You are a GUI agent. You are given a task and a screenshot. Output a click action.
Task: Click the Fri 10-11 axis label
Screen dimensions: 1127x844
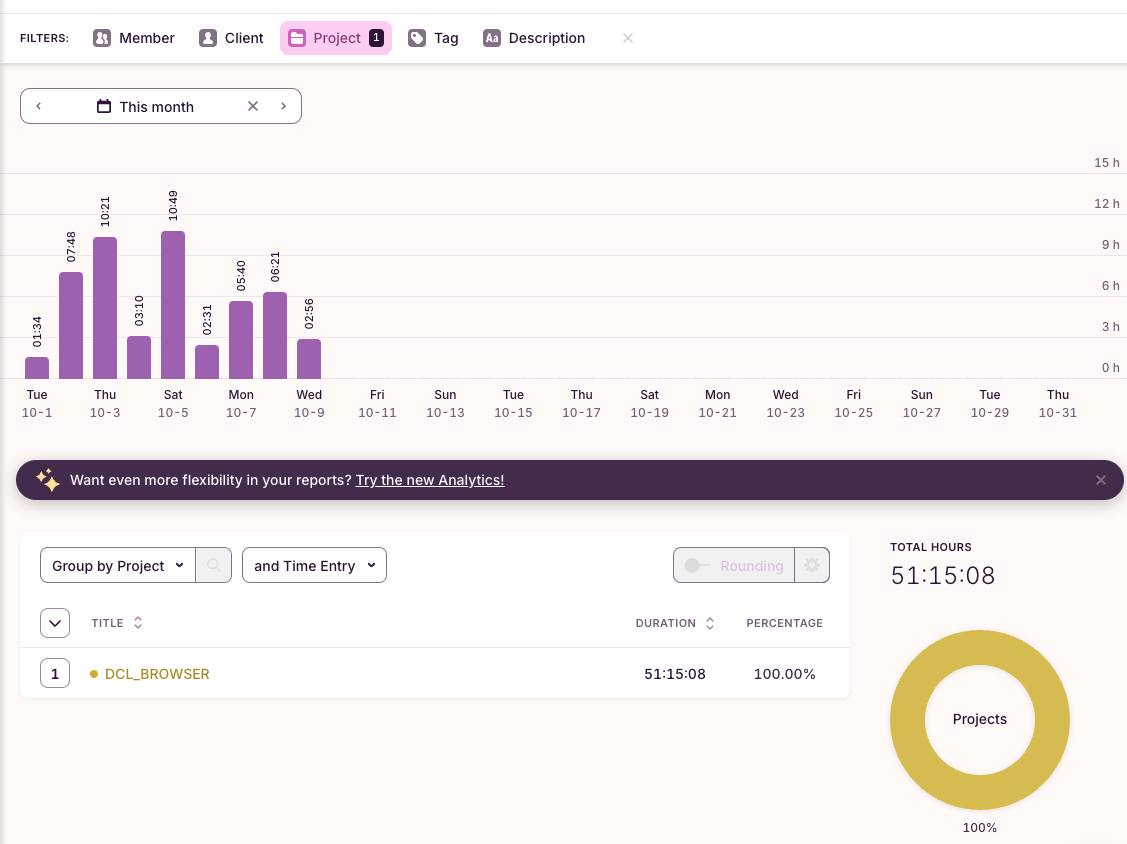pos(377,403)
